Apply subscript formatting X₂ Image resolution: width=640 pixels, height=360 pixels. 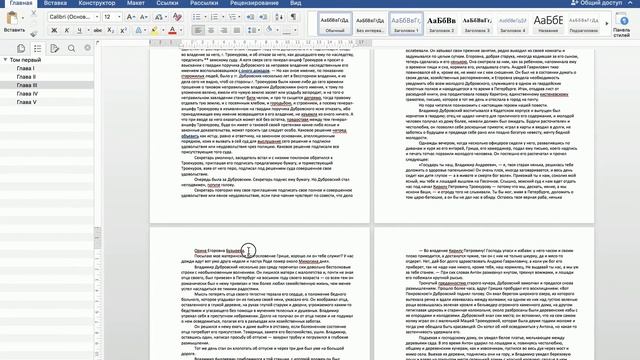(x=110, y=30)
